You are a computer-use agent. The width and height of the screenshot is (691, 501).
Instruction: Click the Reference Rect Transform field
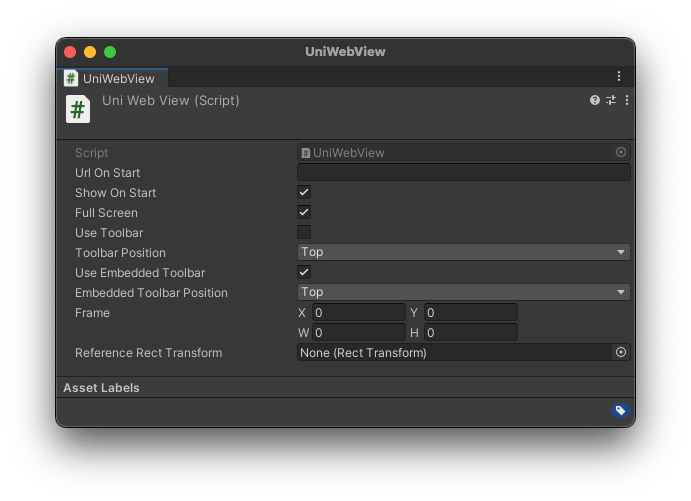coord(454,353)
